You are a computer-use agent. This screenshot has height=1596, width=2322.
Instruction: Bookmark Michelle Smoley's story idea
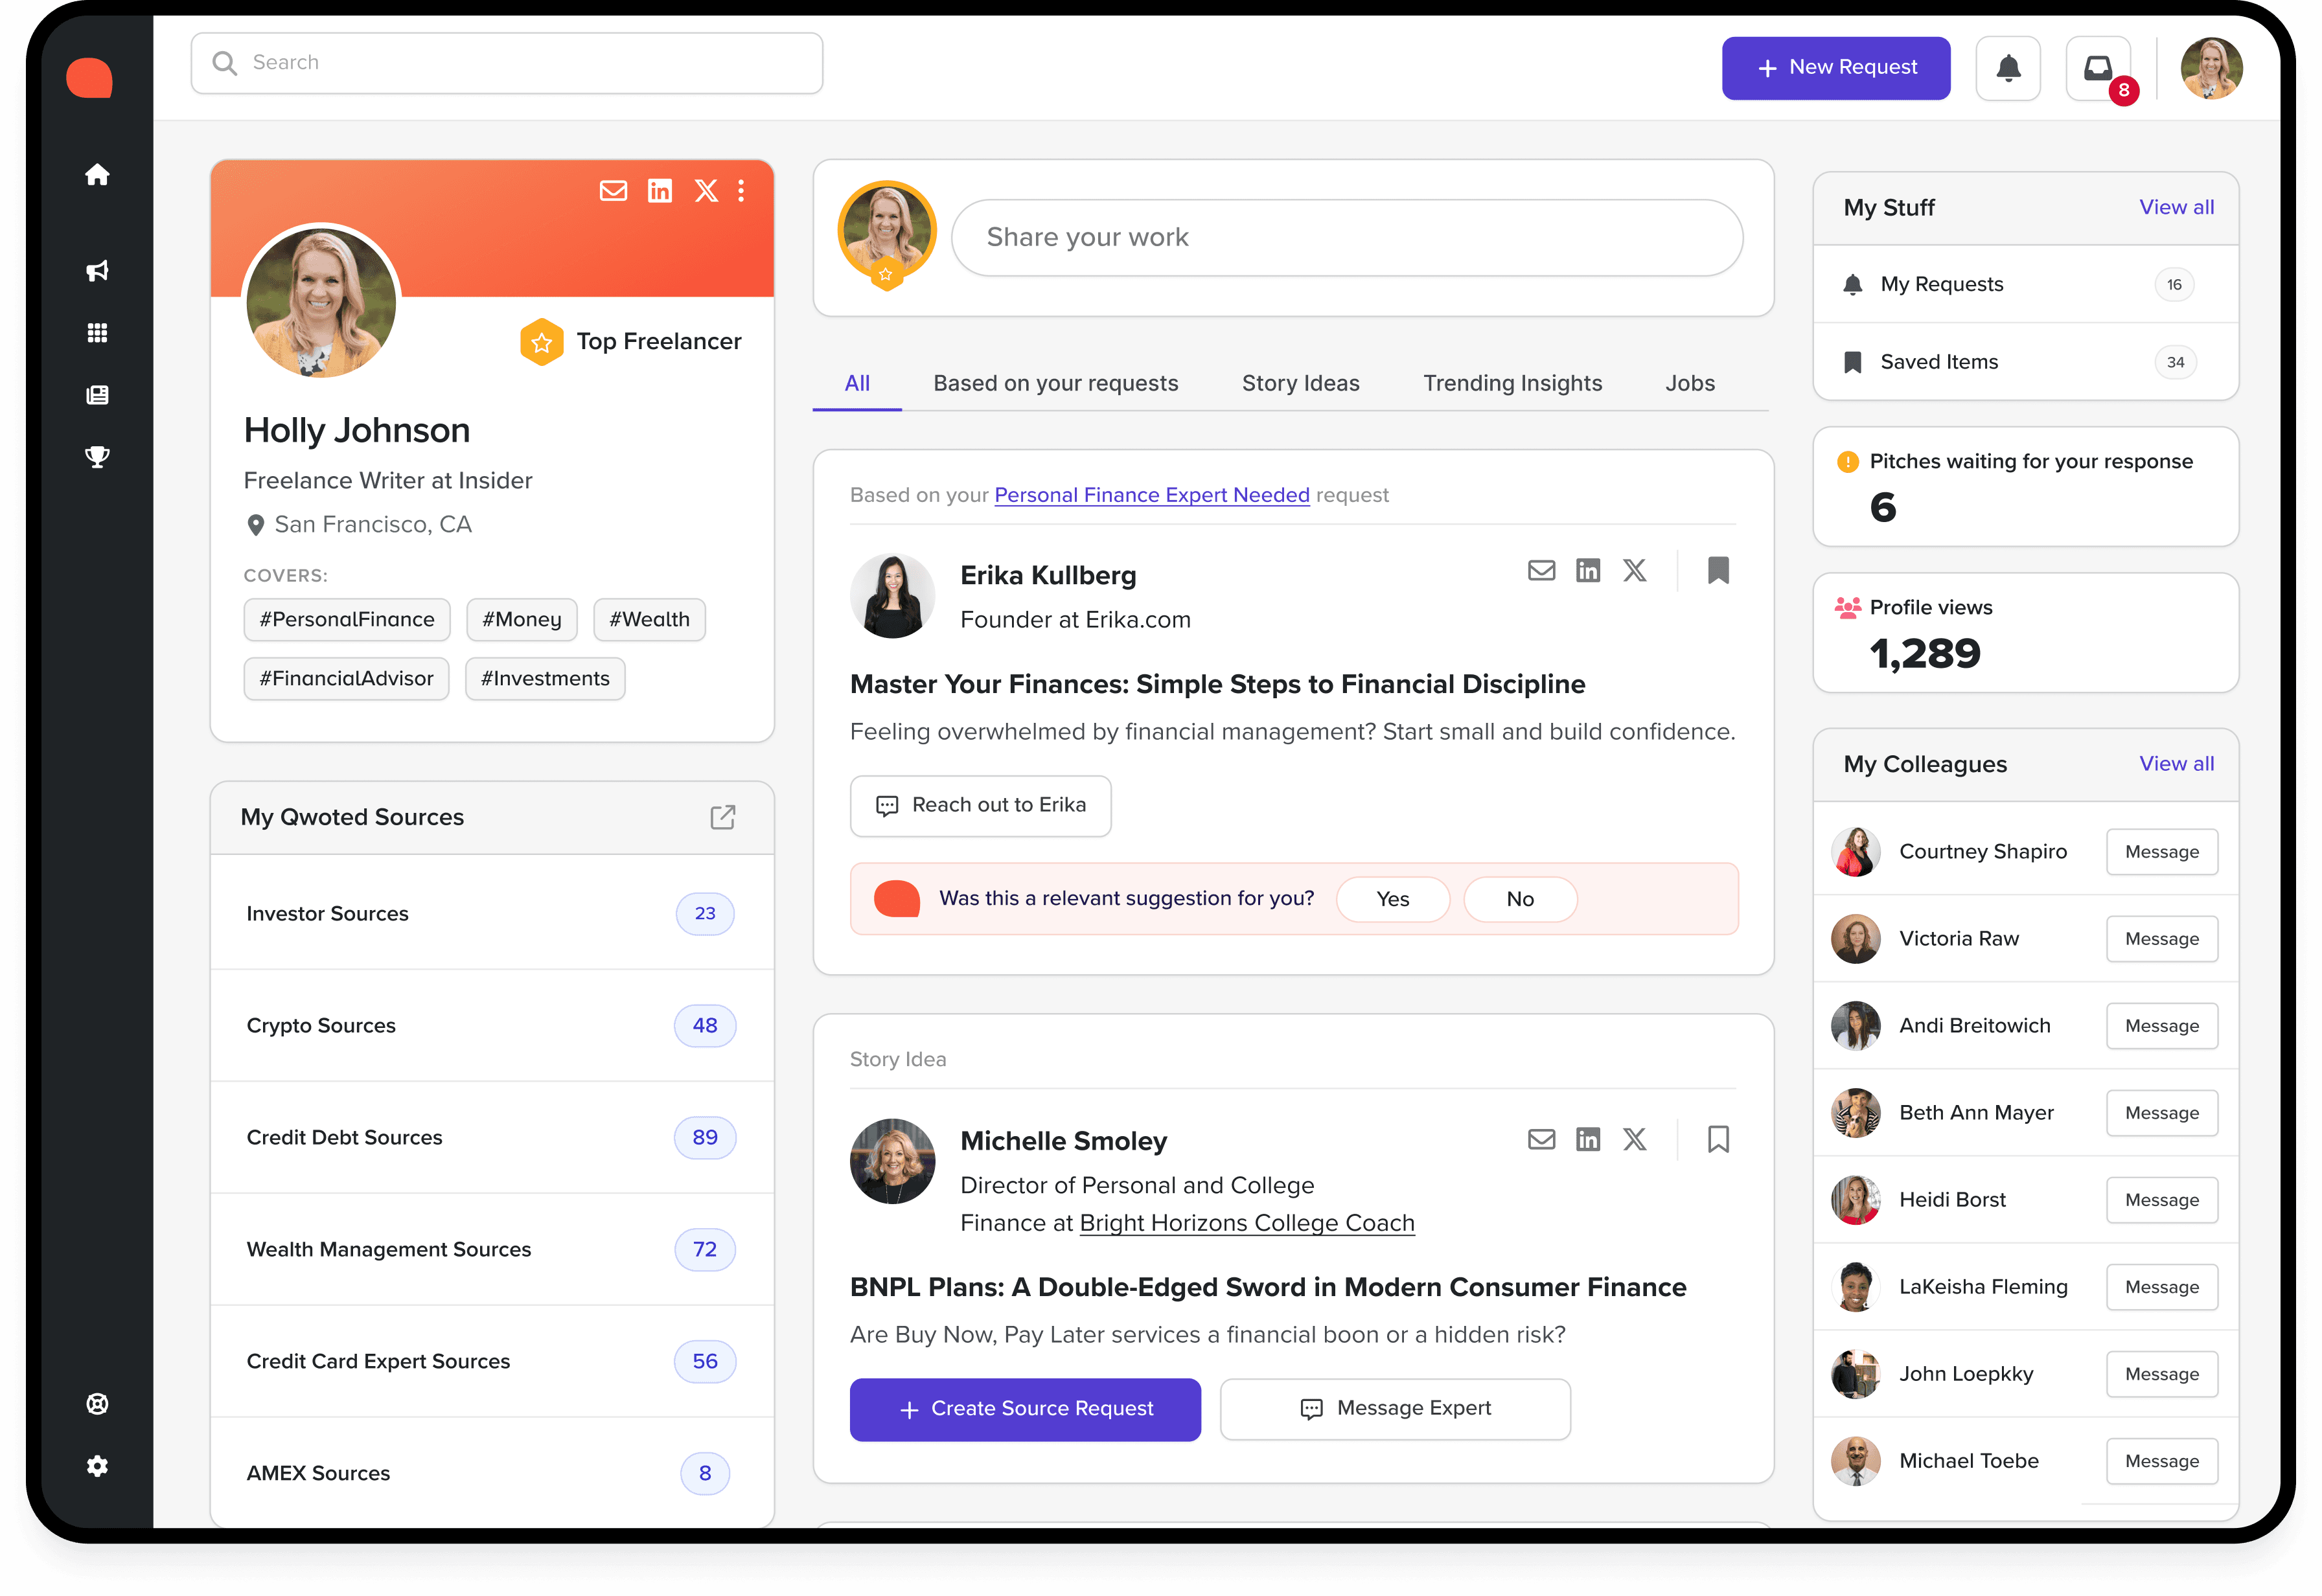tap(1718, 1139)
